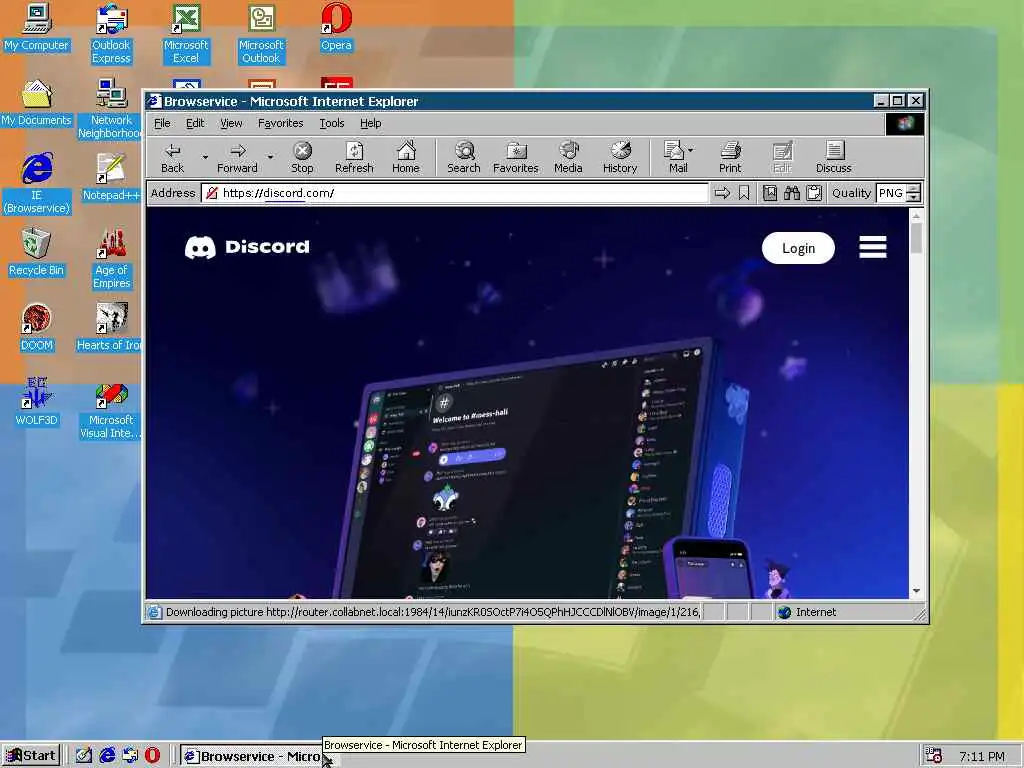Show browsing History
This screenshot has height=768, width=1024.
(x=620, y=157)
